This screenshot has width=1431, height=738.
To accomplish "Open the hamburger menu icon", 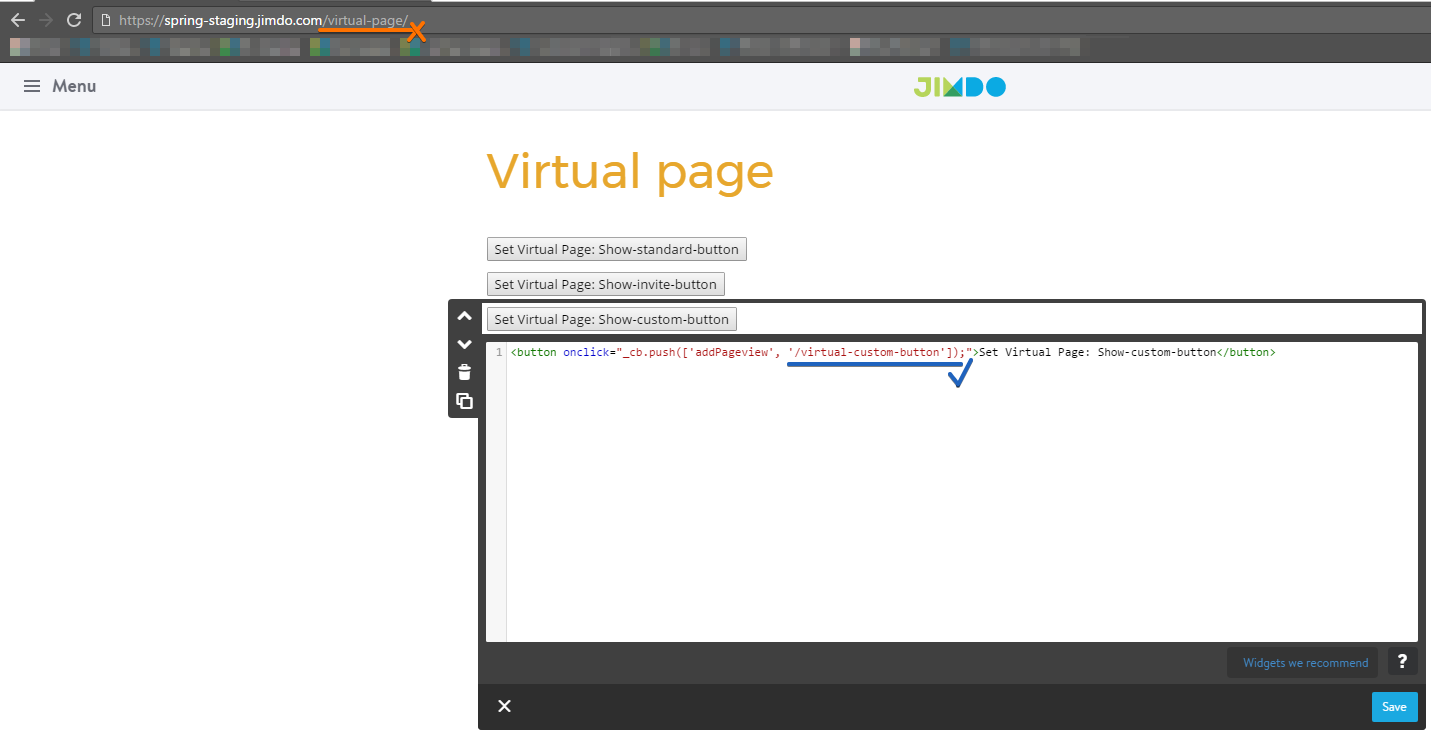I will click(x=31, y=86).
